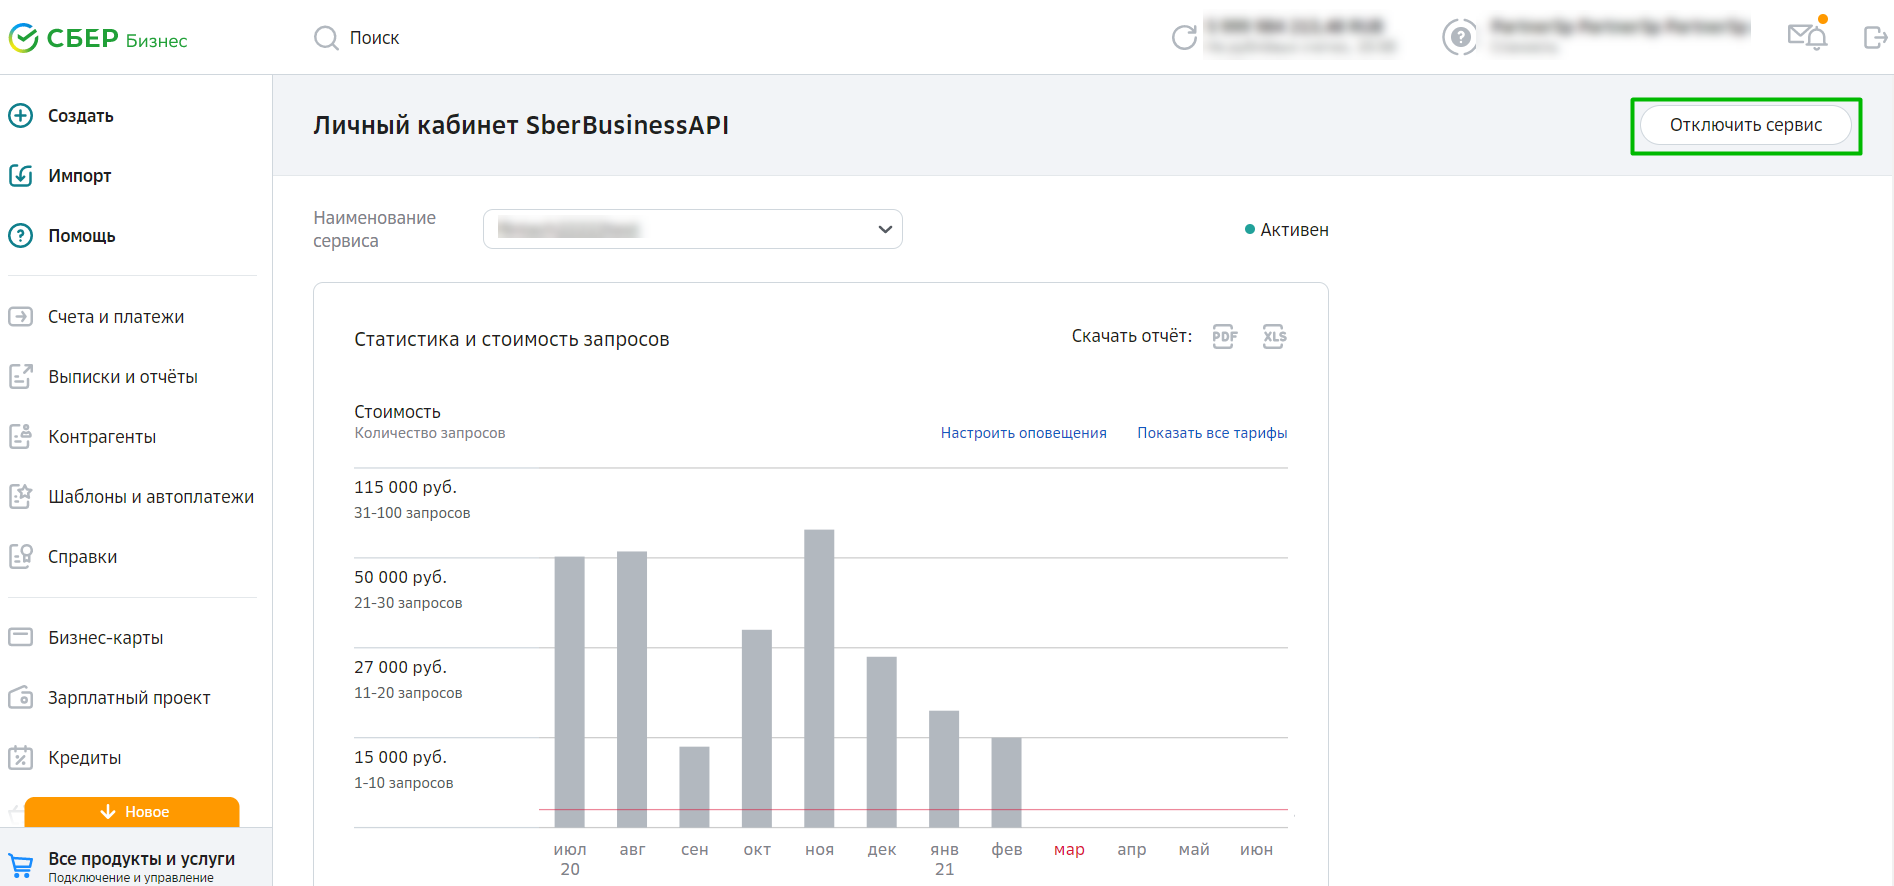Click the апр month label
Viewport: 1894px width, 886px height.
pyautogui.click(x=1132, y=850)
